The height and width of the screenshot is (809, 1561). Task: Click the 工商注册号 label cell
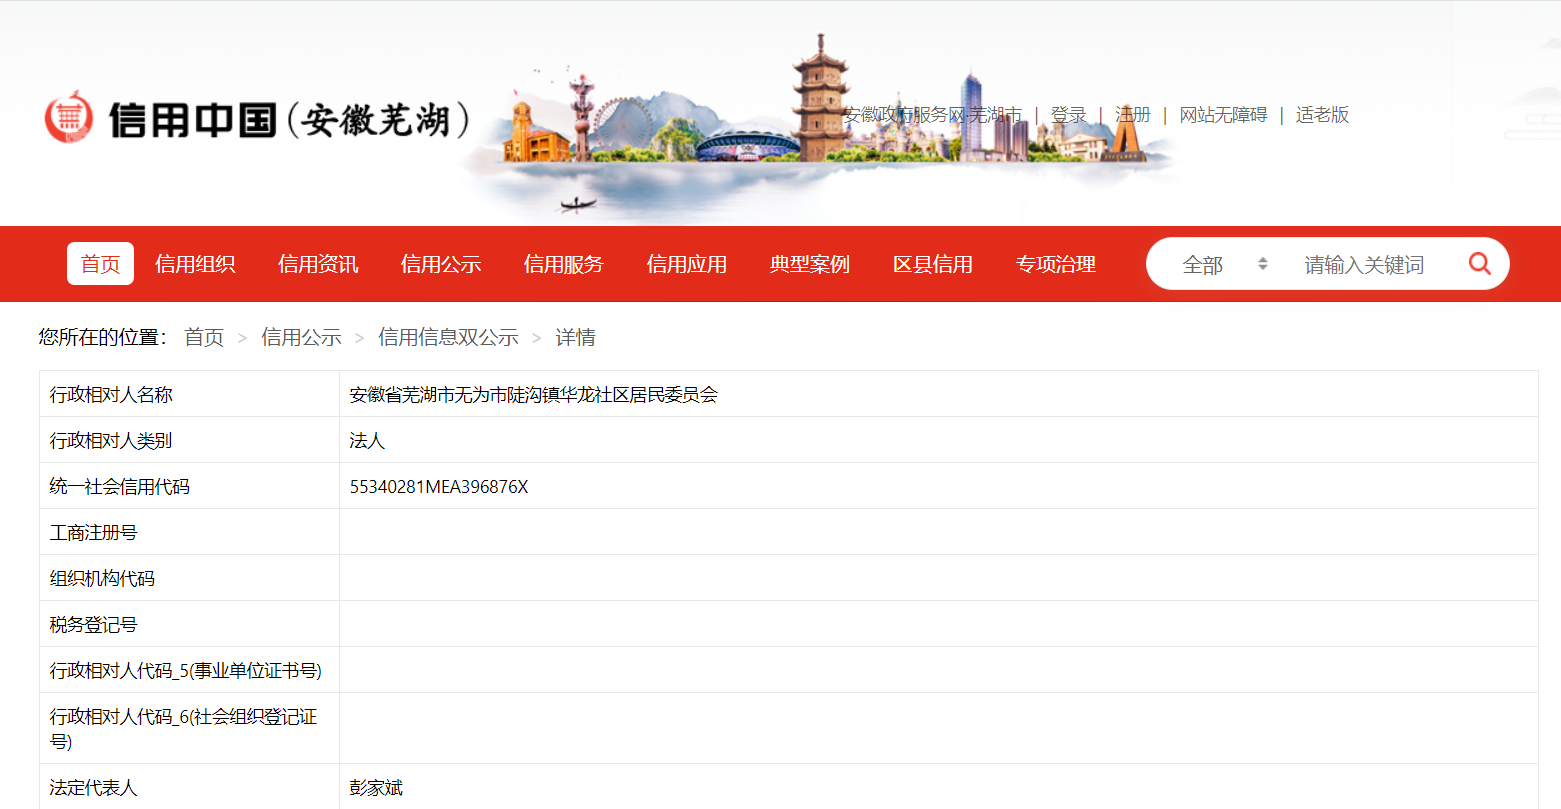pyautogui.click(x=189, y=532)
